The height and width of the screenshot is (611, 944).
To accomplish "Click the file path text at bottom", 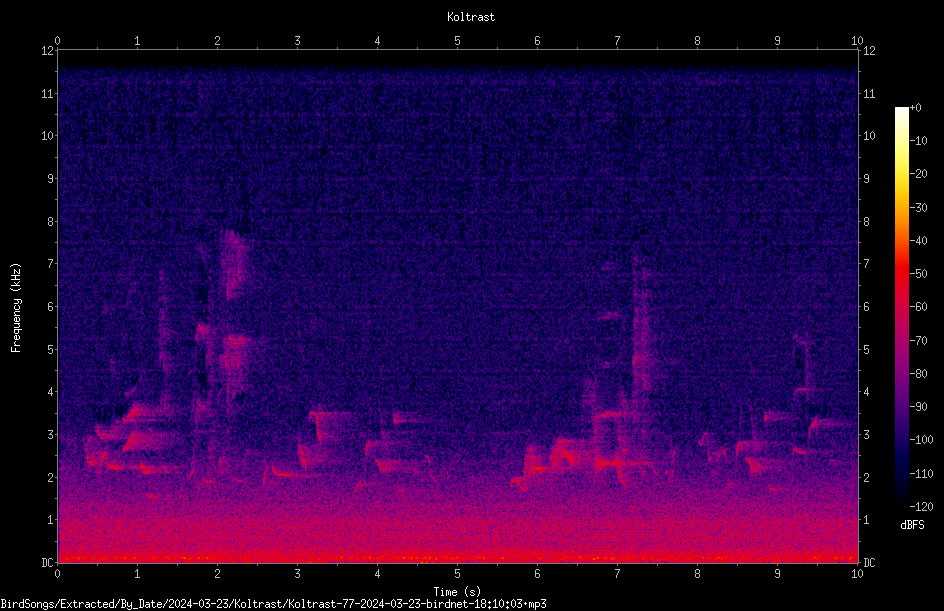I will pos(273,604).
